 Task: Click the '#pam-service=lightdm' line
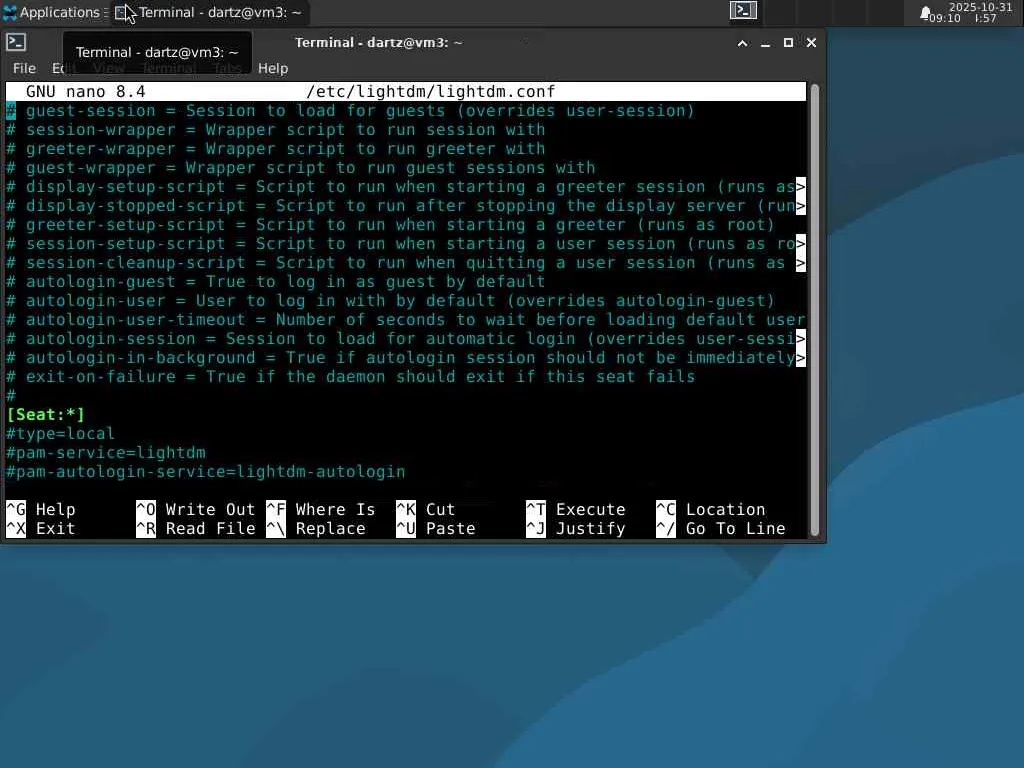[x=106, y=453]
